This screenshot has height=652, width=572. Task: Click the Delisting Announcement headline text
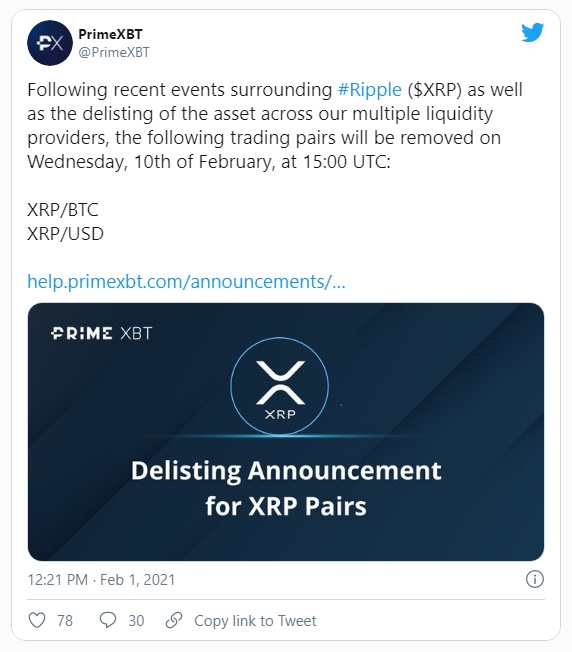(286, 489)
